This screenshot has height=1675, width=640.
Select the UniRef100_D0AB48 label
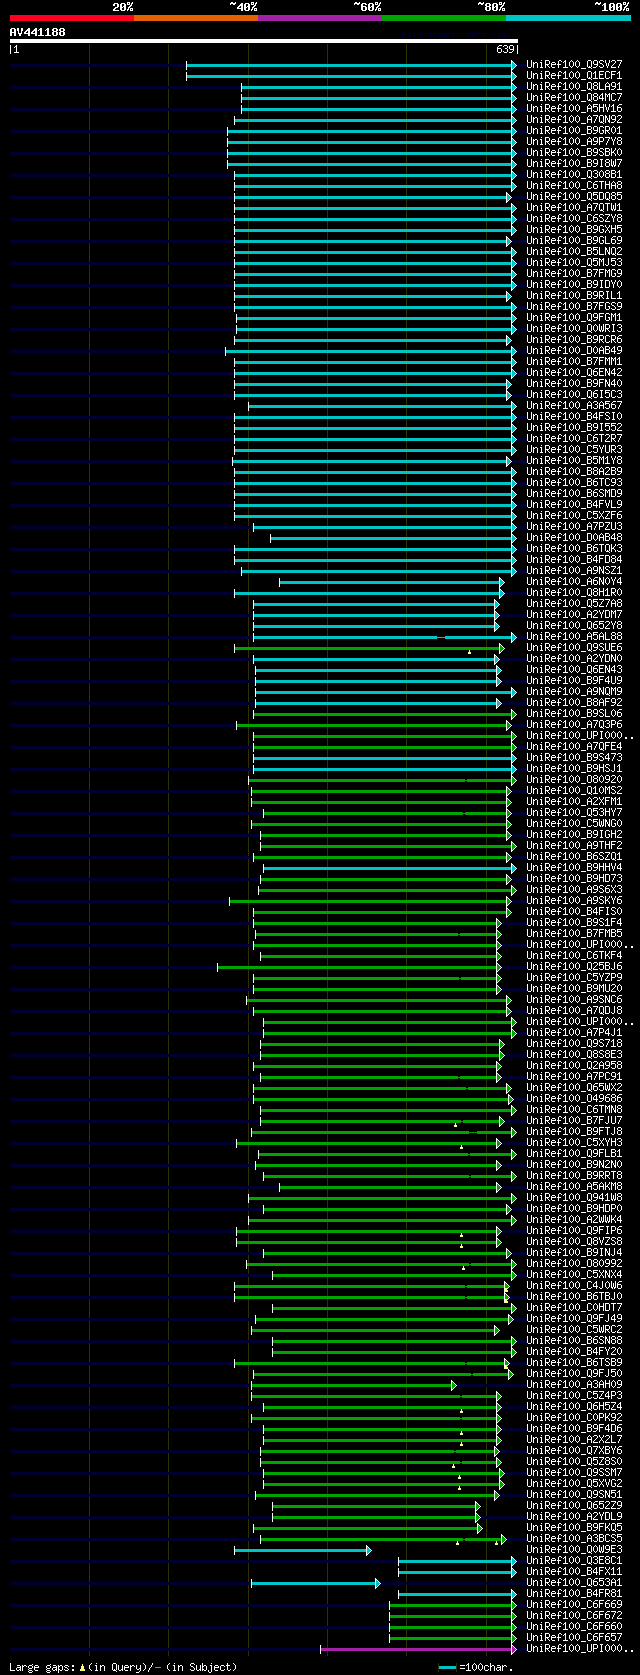pyautogui.click(x=574, y=537)
